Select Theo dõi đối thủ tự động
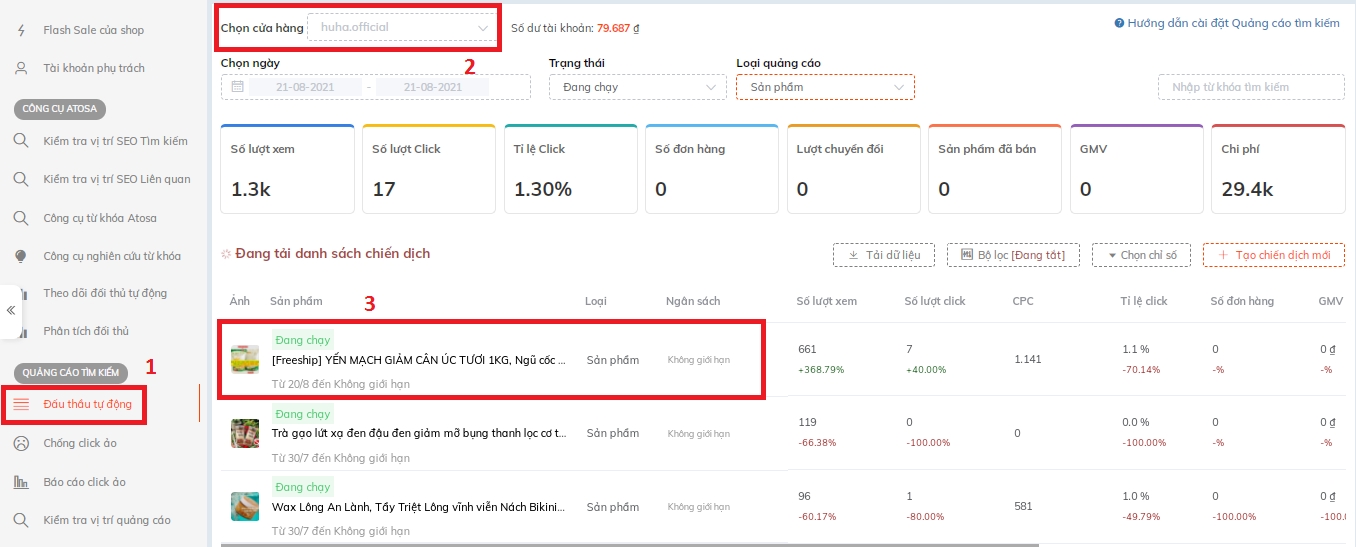This screenshot has height=547, width=1356. [x=105, y=293]
